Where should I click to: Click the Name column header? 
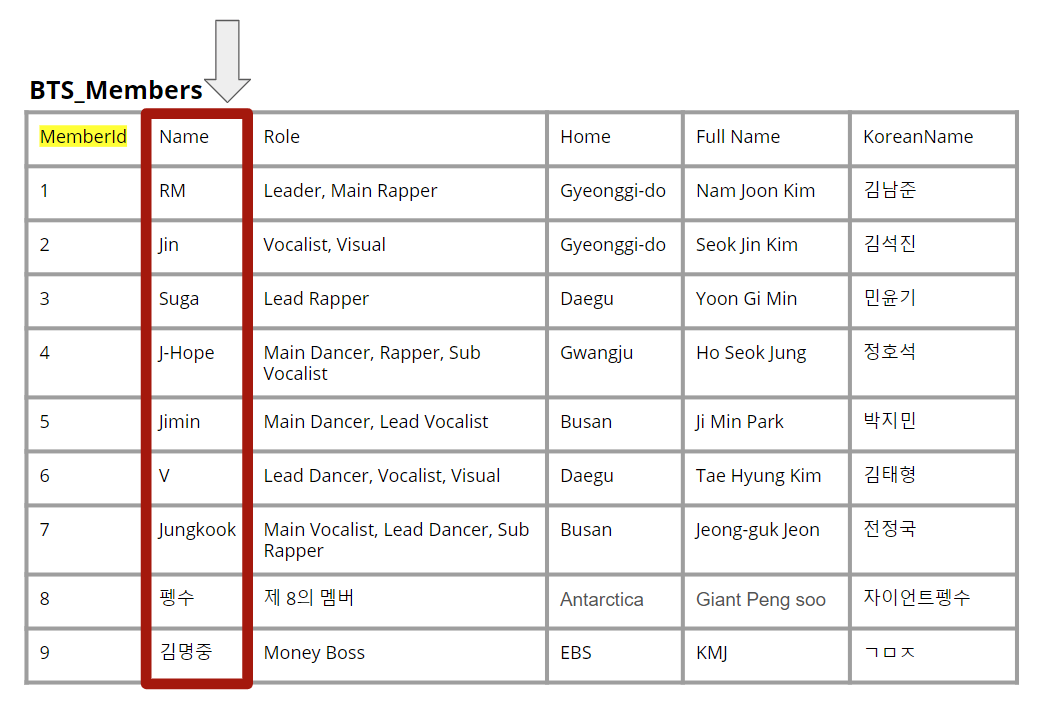point(184,137)
